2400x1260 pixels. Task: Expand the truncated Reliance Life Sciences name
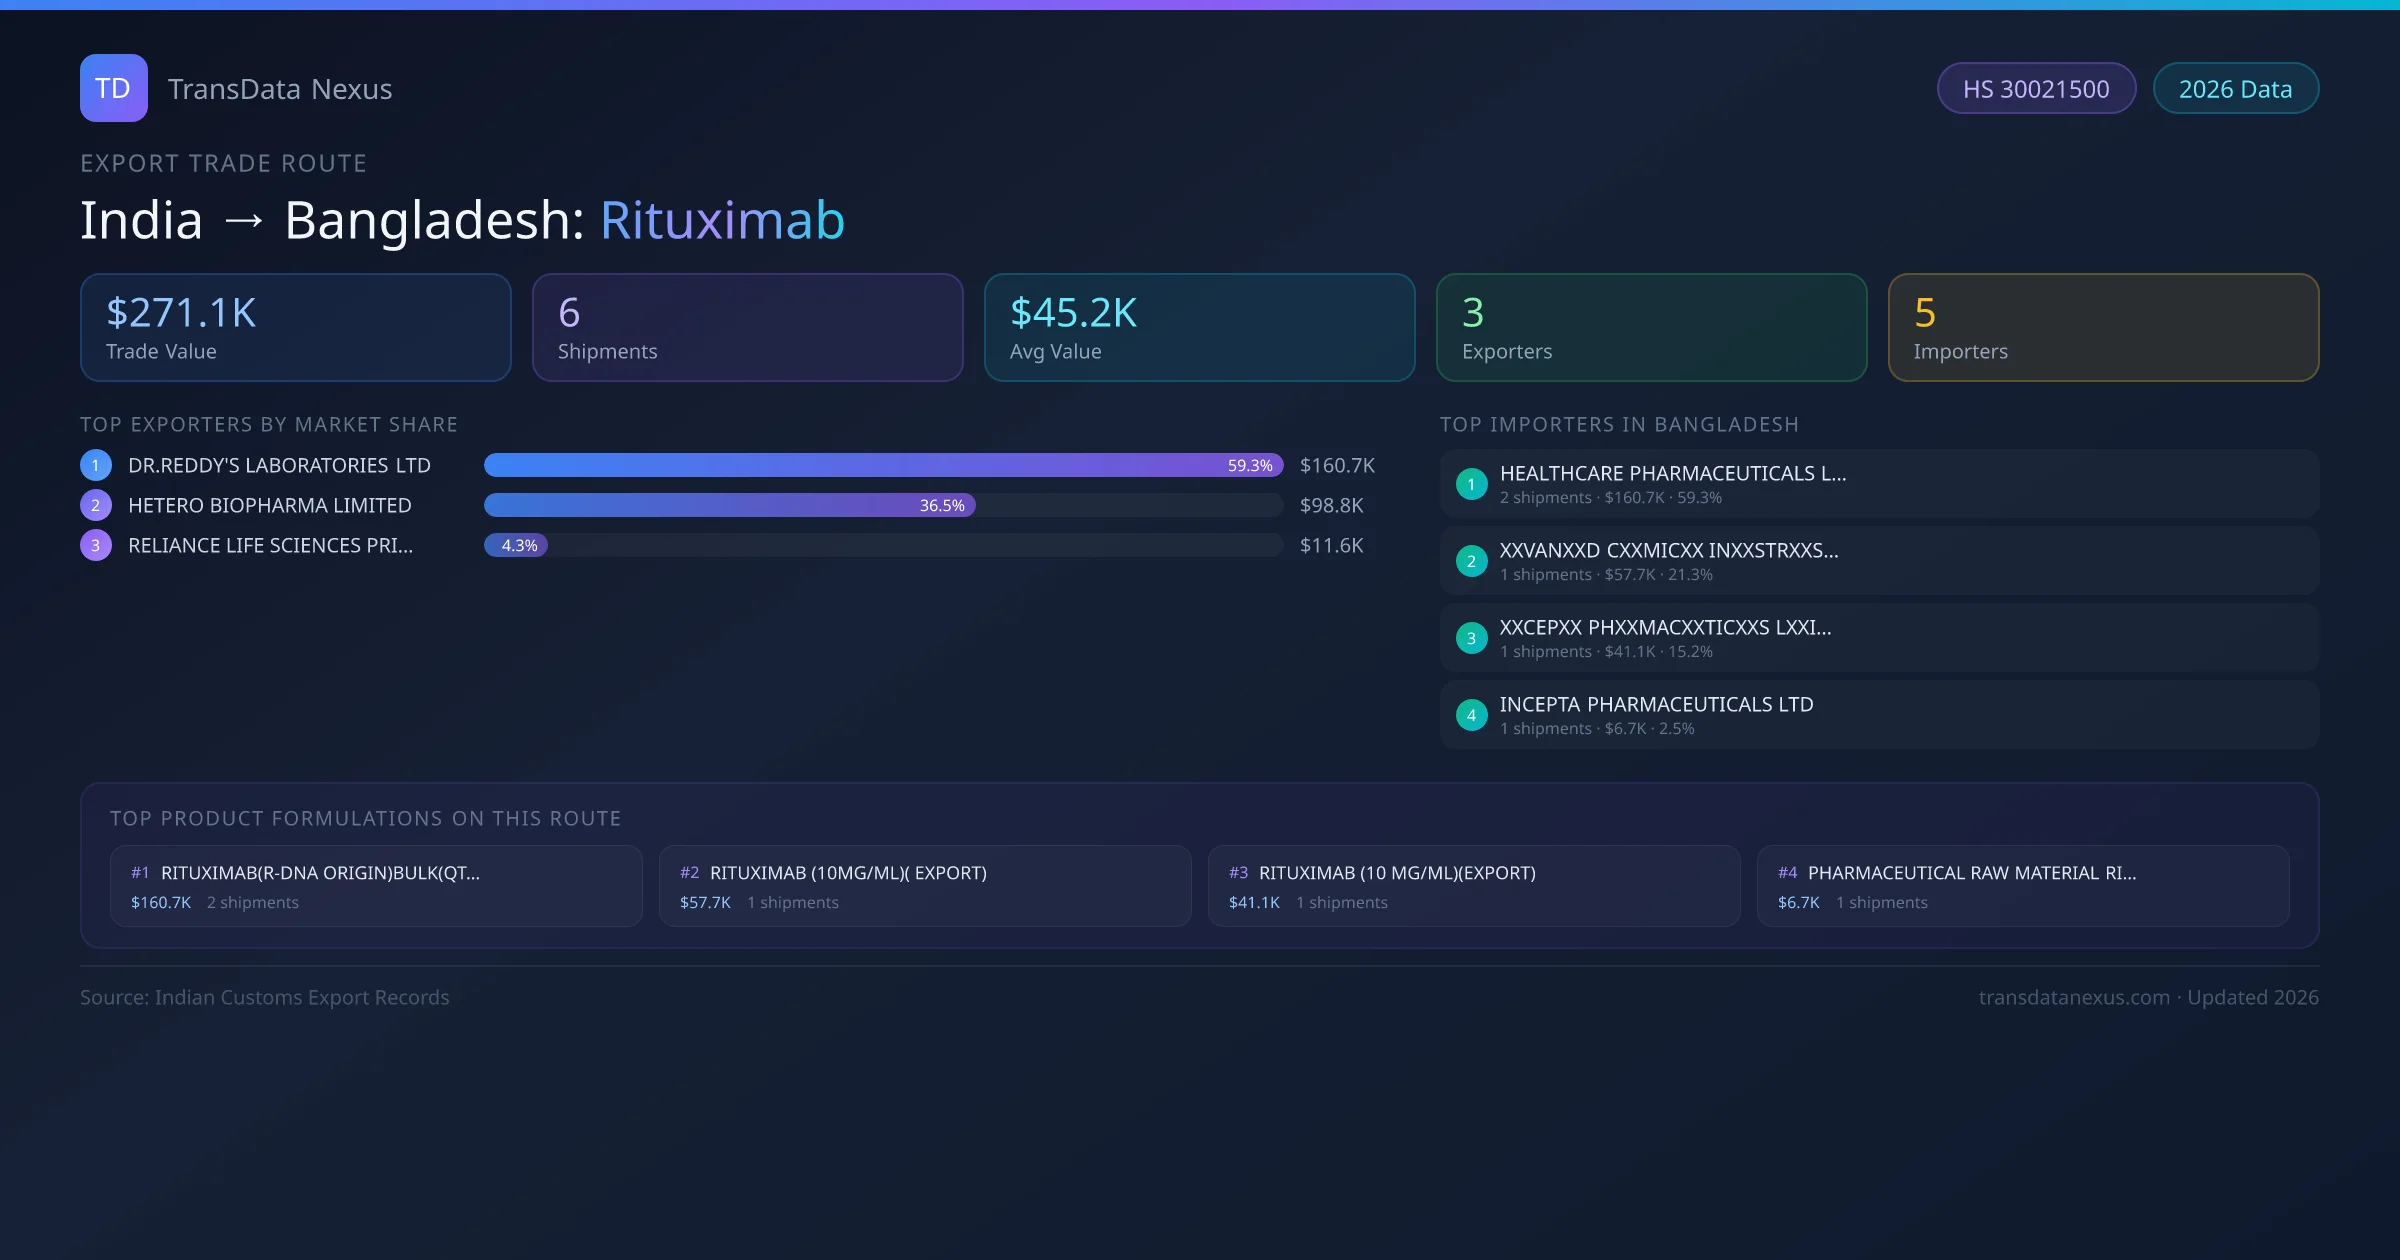[270, 545]
